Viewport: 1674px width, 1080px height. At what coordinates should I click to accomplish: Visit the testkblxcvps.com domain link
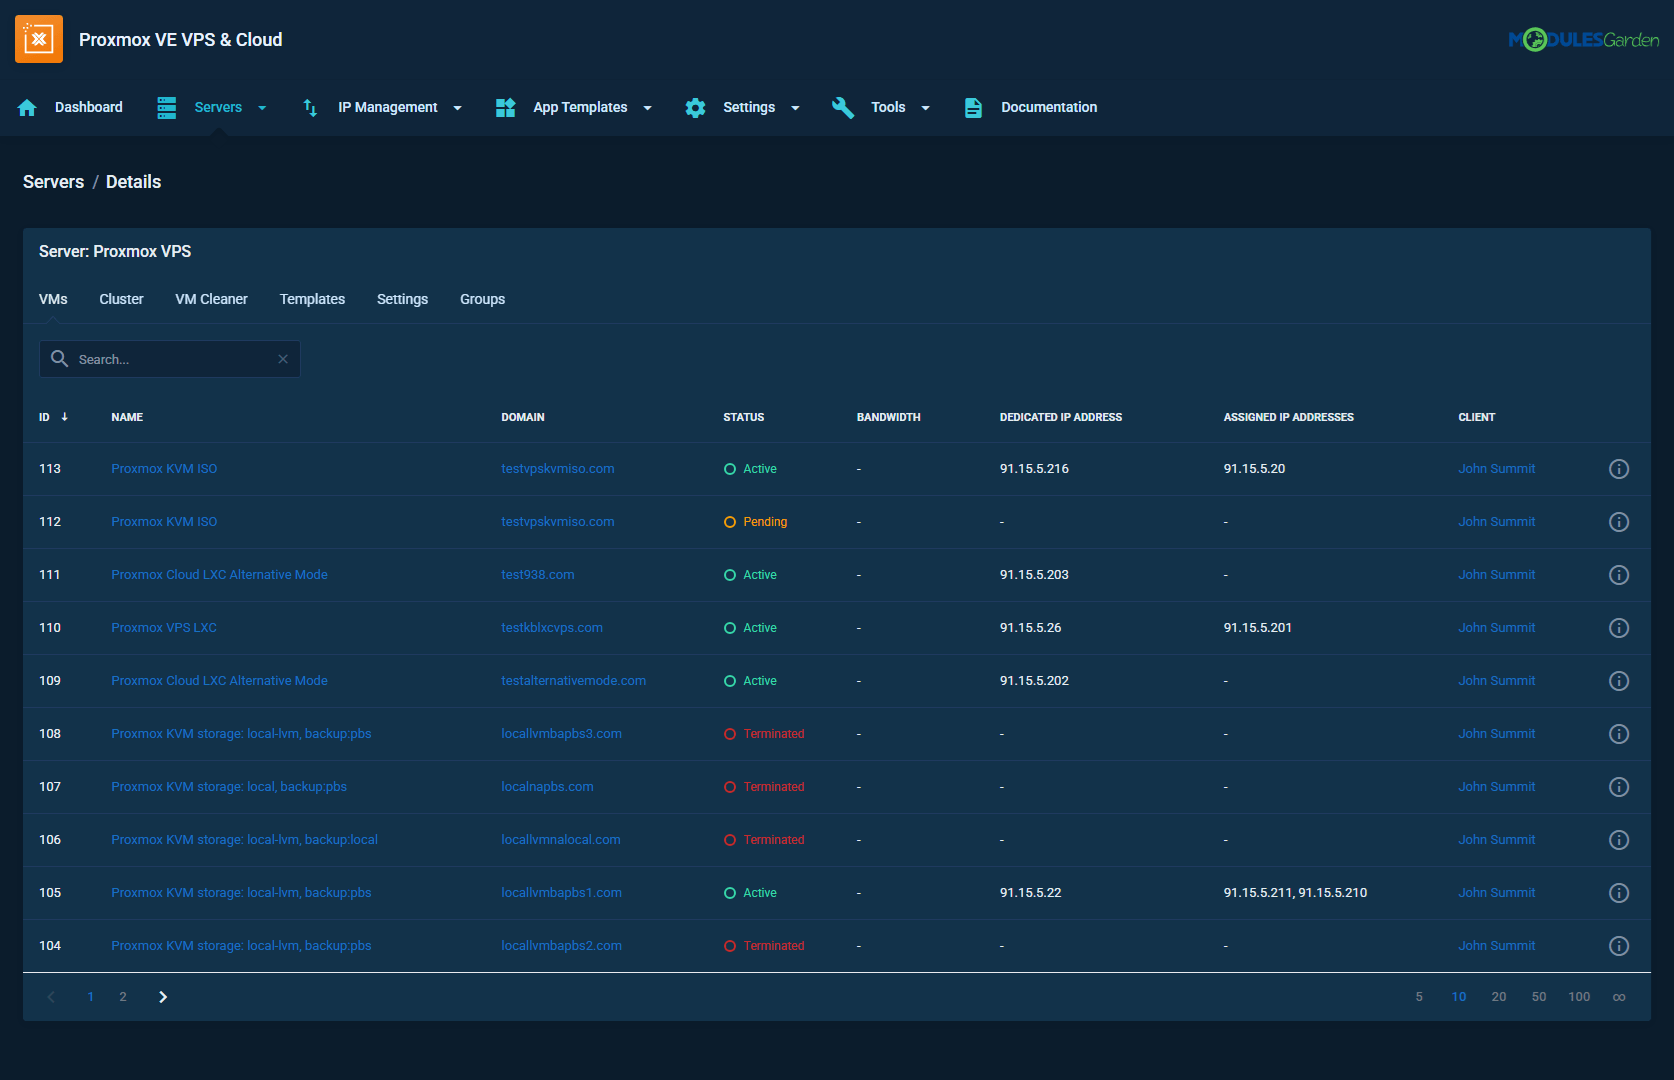552,627
